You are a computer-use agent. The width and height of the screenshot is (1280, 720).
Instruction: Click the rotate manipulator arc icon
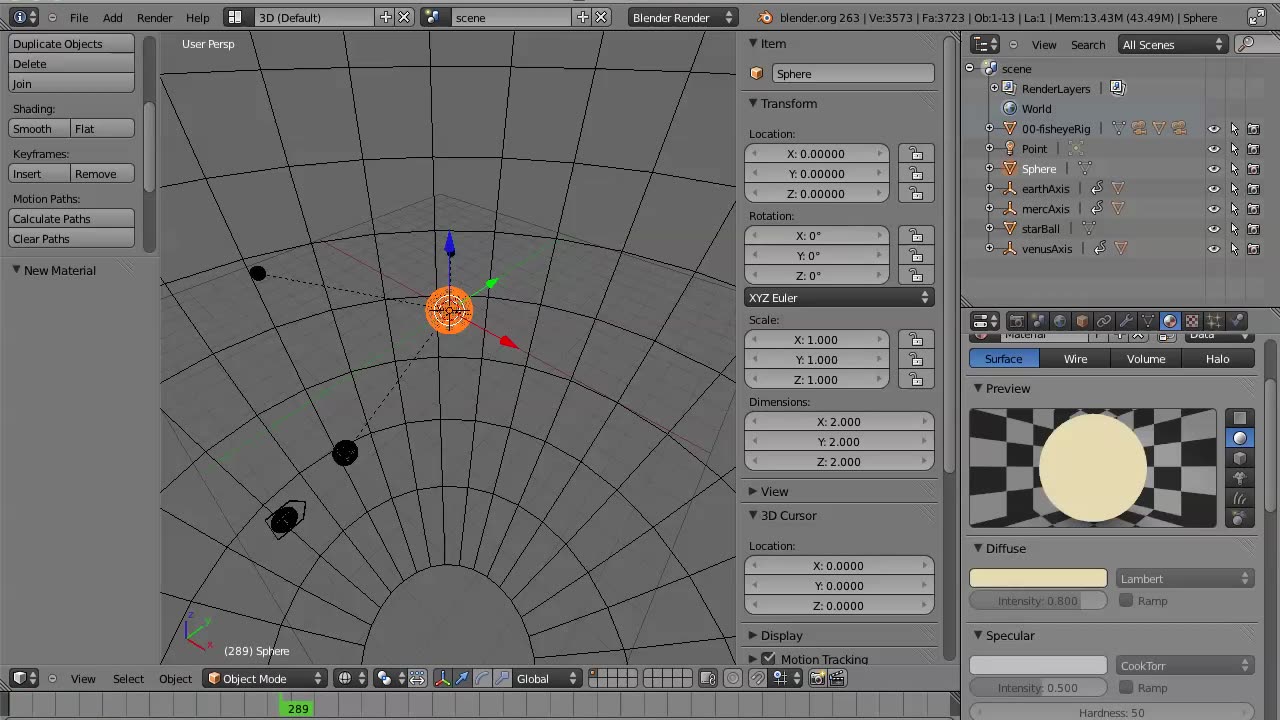482,679
